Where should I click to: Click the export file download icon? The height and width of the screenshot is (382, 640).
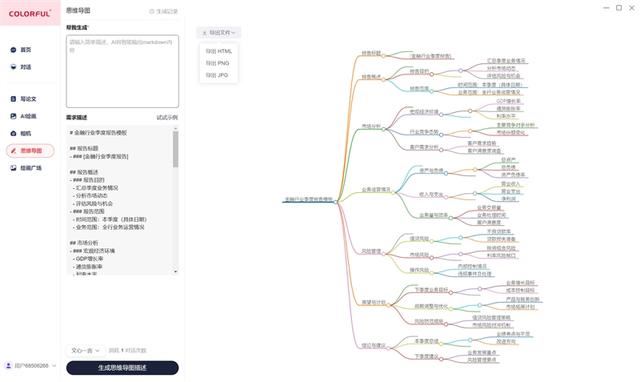[x=204, y=33]
